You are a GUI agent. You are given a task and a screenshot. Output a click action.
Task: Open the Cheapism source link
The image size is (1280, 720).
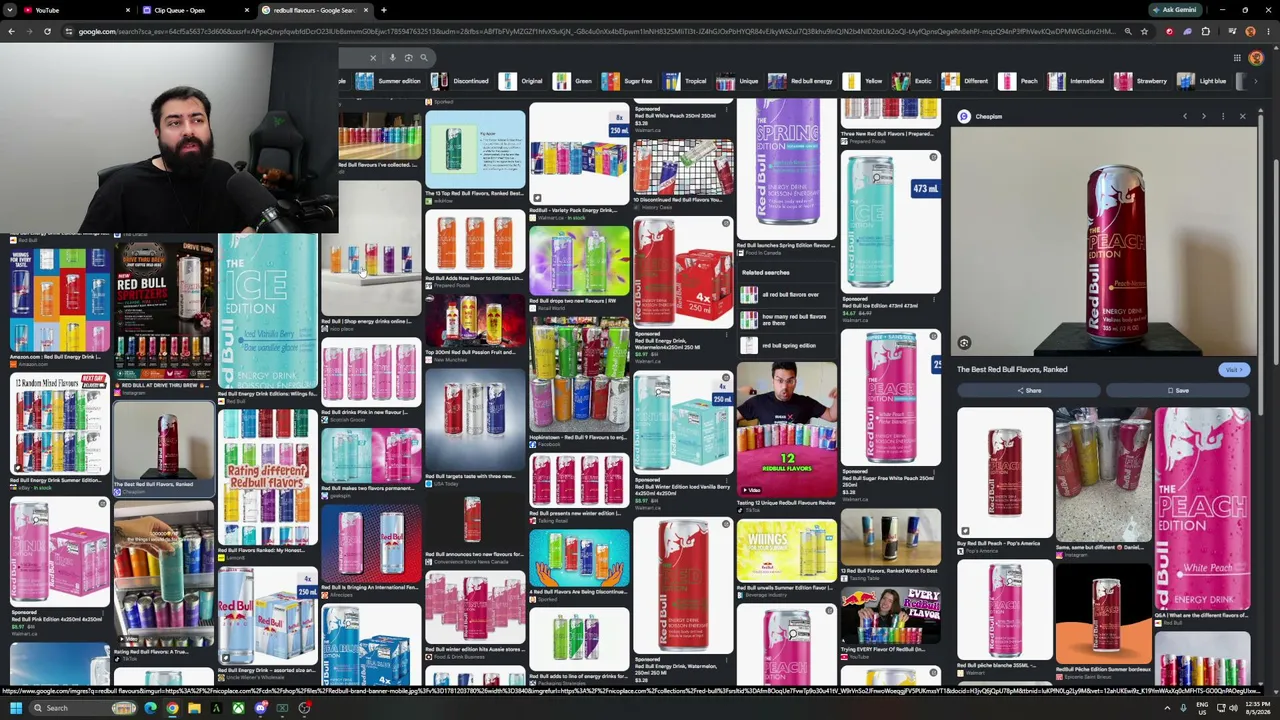click(981, 117)
